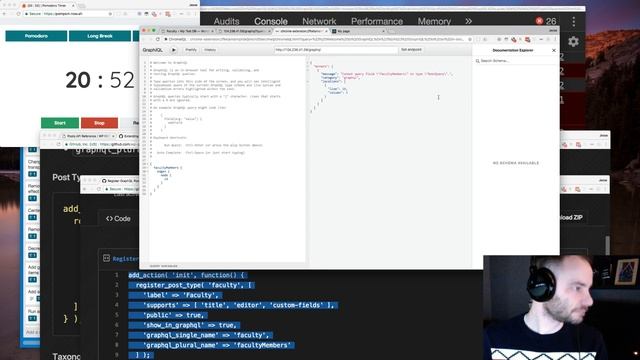Click the ChromeiQL window address bar

point(316,39)
